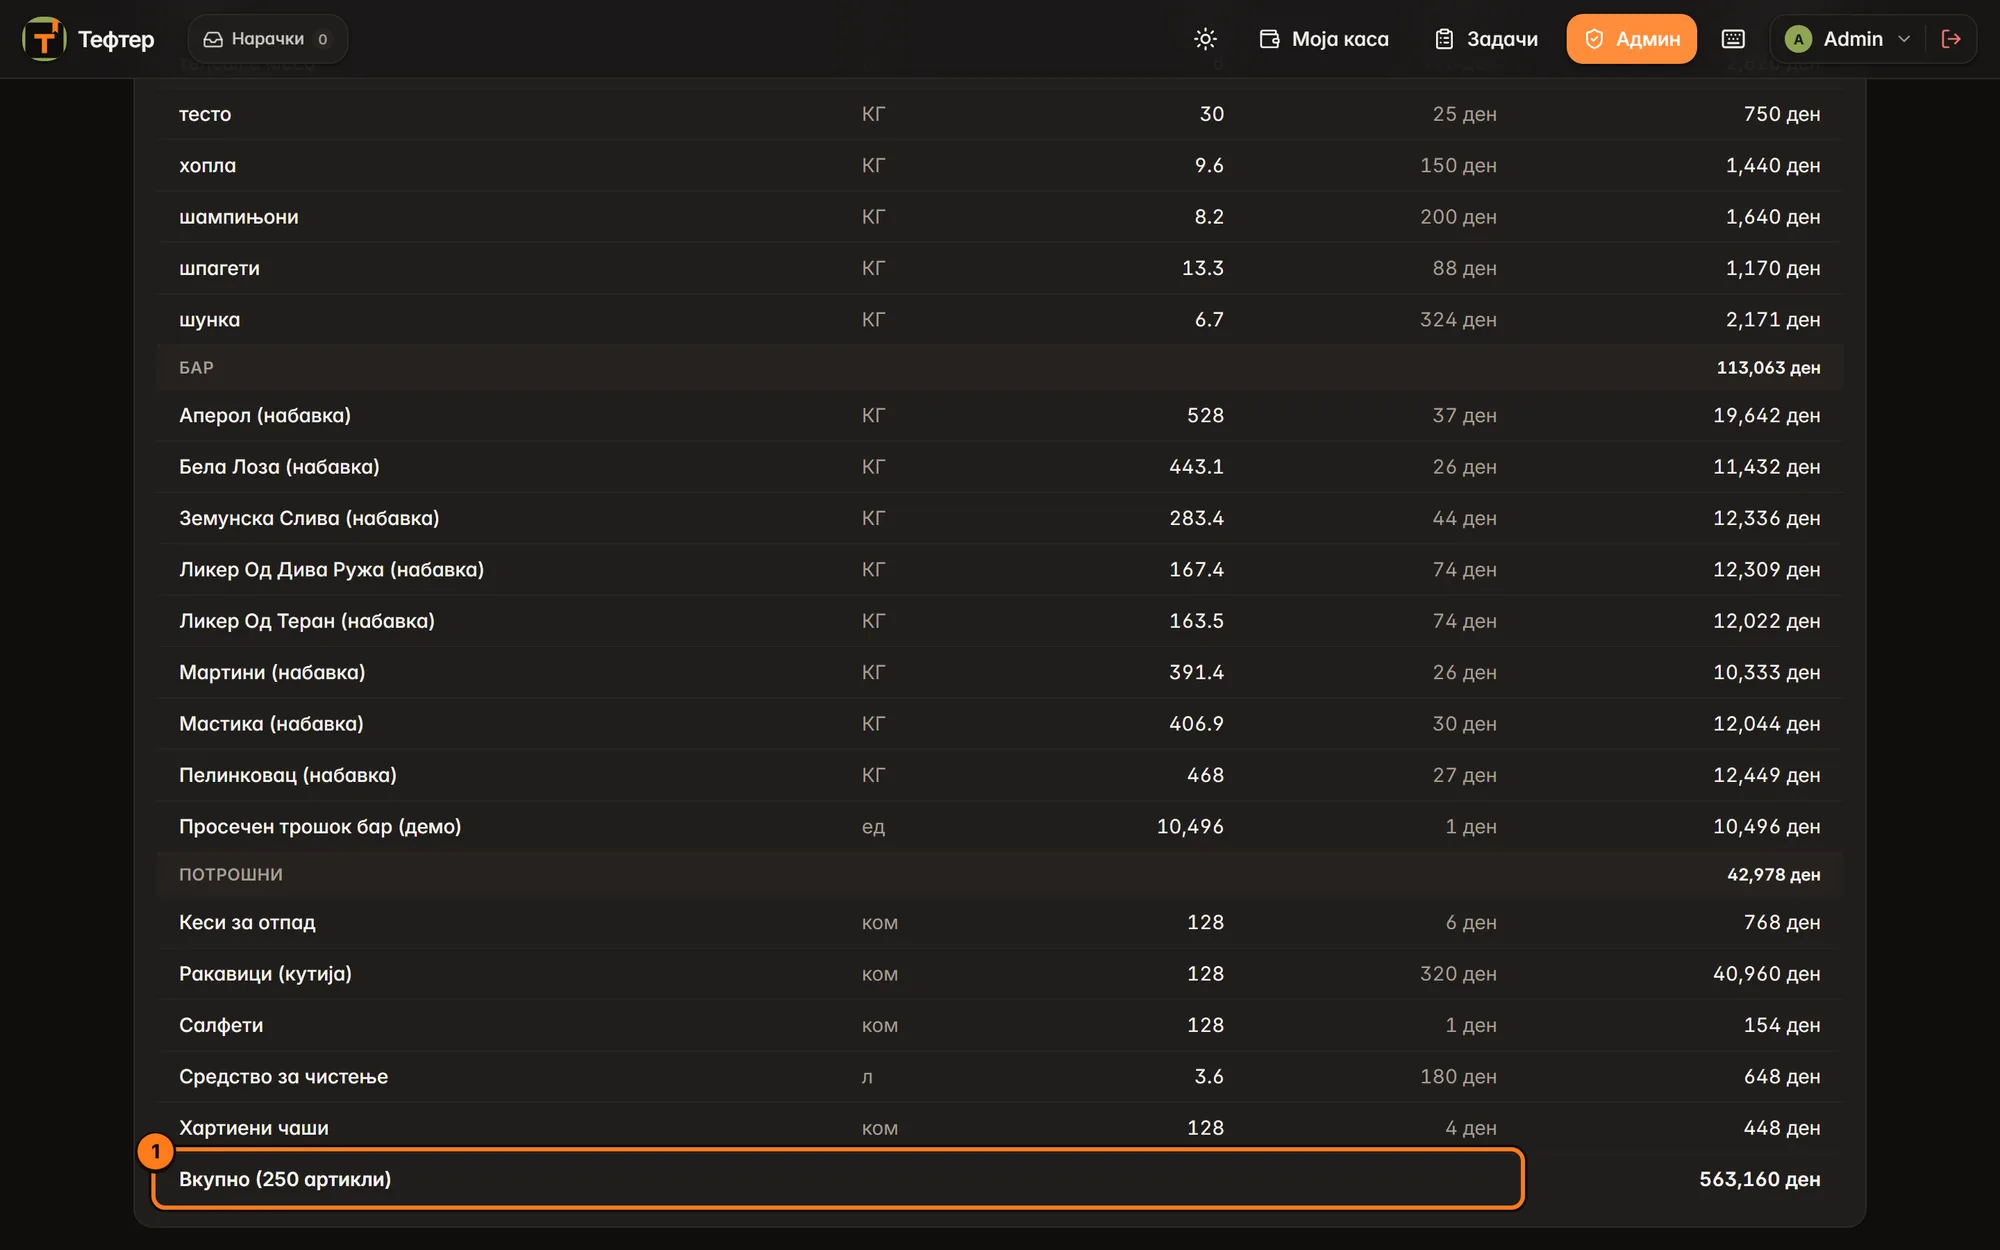Select Мастика (набавка) row
2000x1250 pixels.
coord(1000,724)
